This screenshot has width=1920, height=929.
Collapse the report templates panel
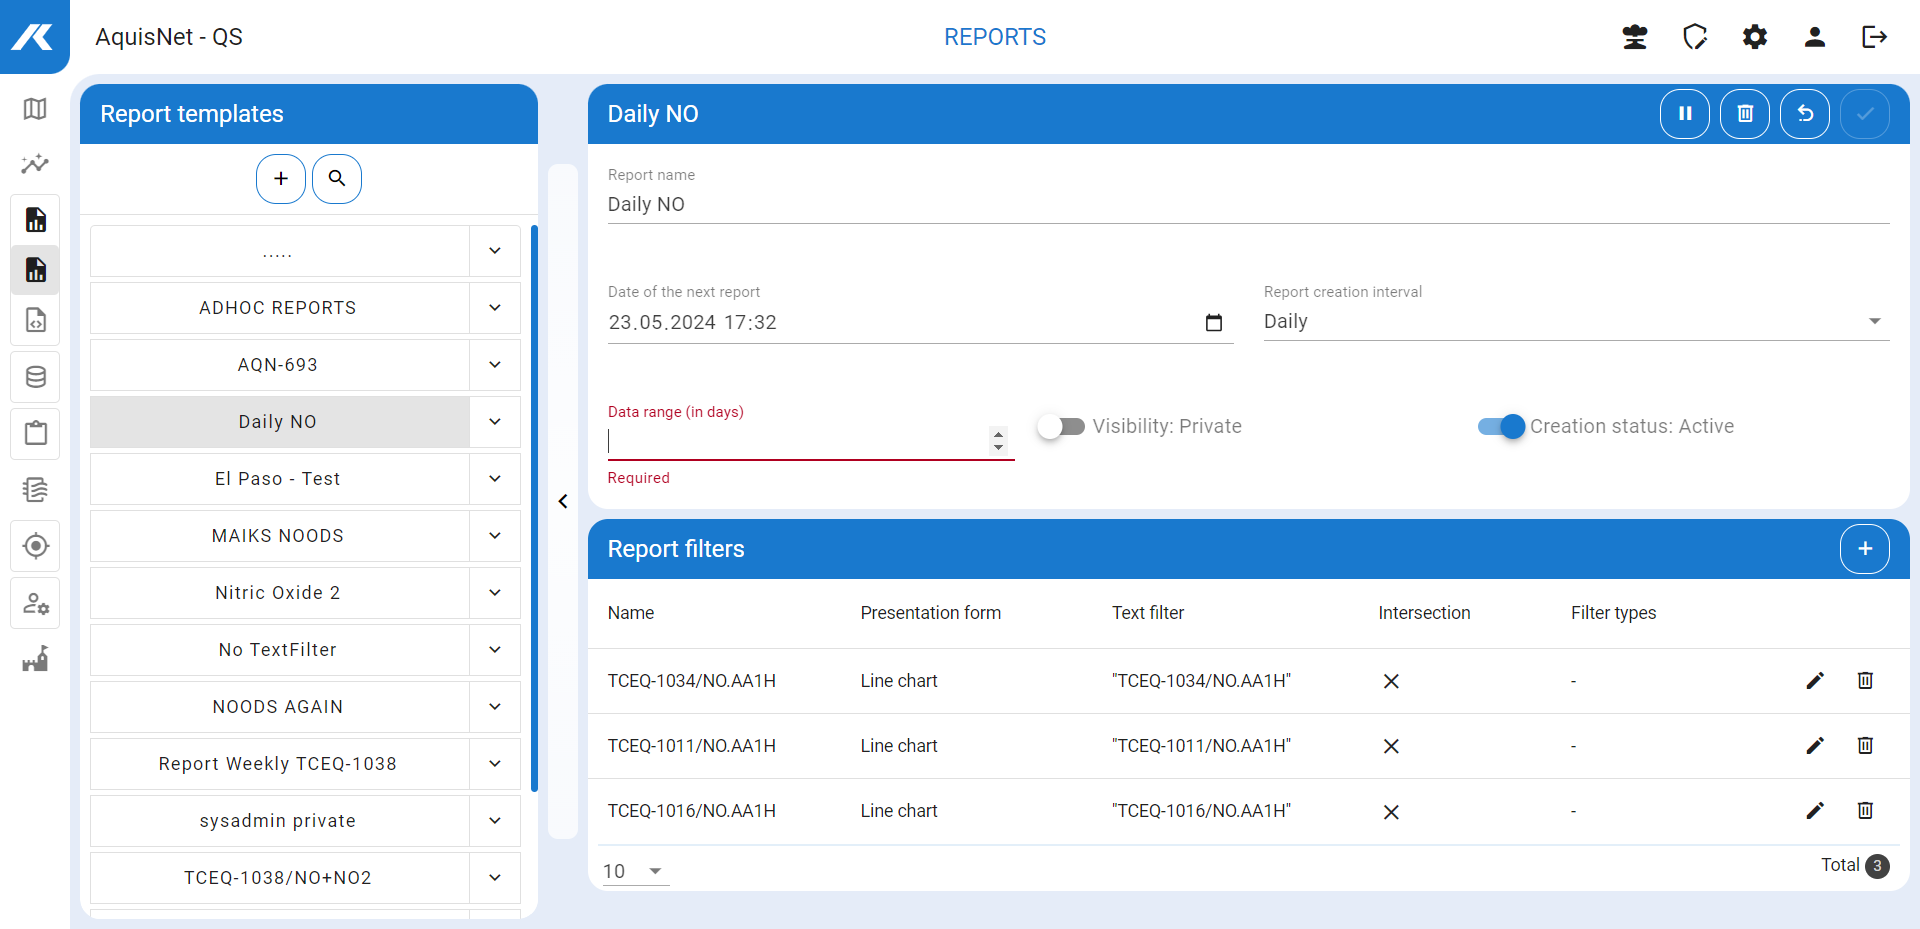pos(563,501)
